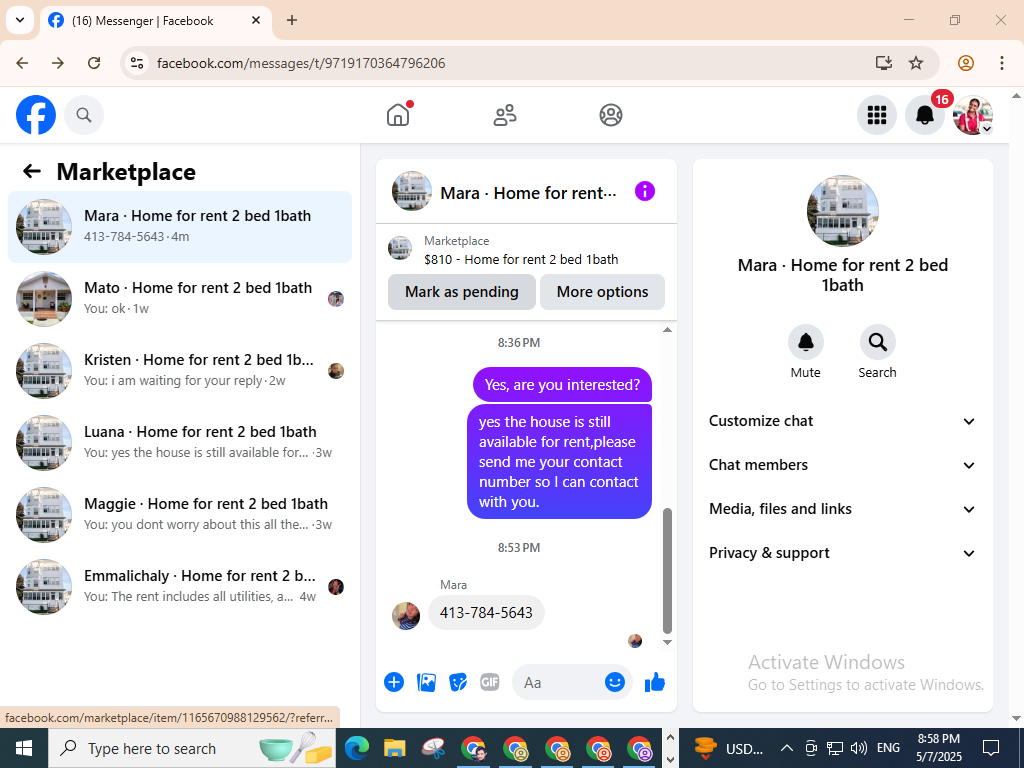The width and height of the screenshot is (1024, 768).
Task: Click browser back arrow
Action: 22,63
